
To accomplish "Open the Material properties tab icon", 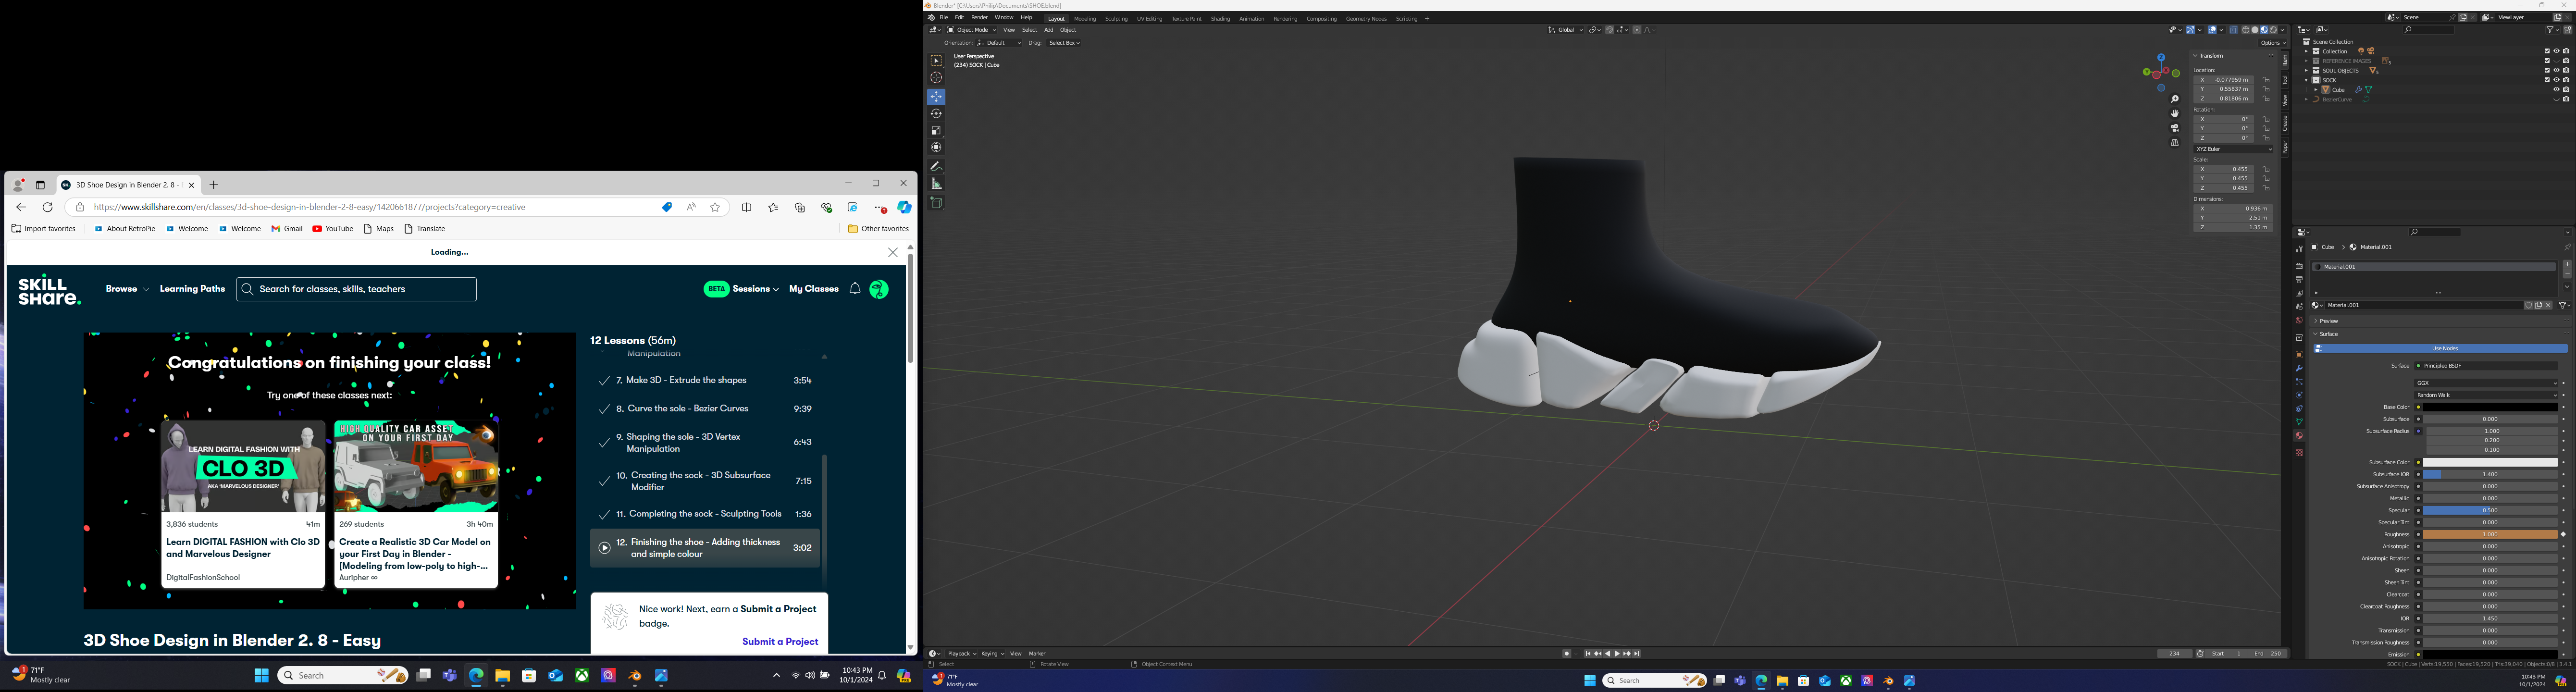I will (x=2300, y=435).
